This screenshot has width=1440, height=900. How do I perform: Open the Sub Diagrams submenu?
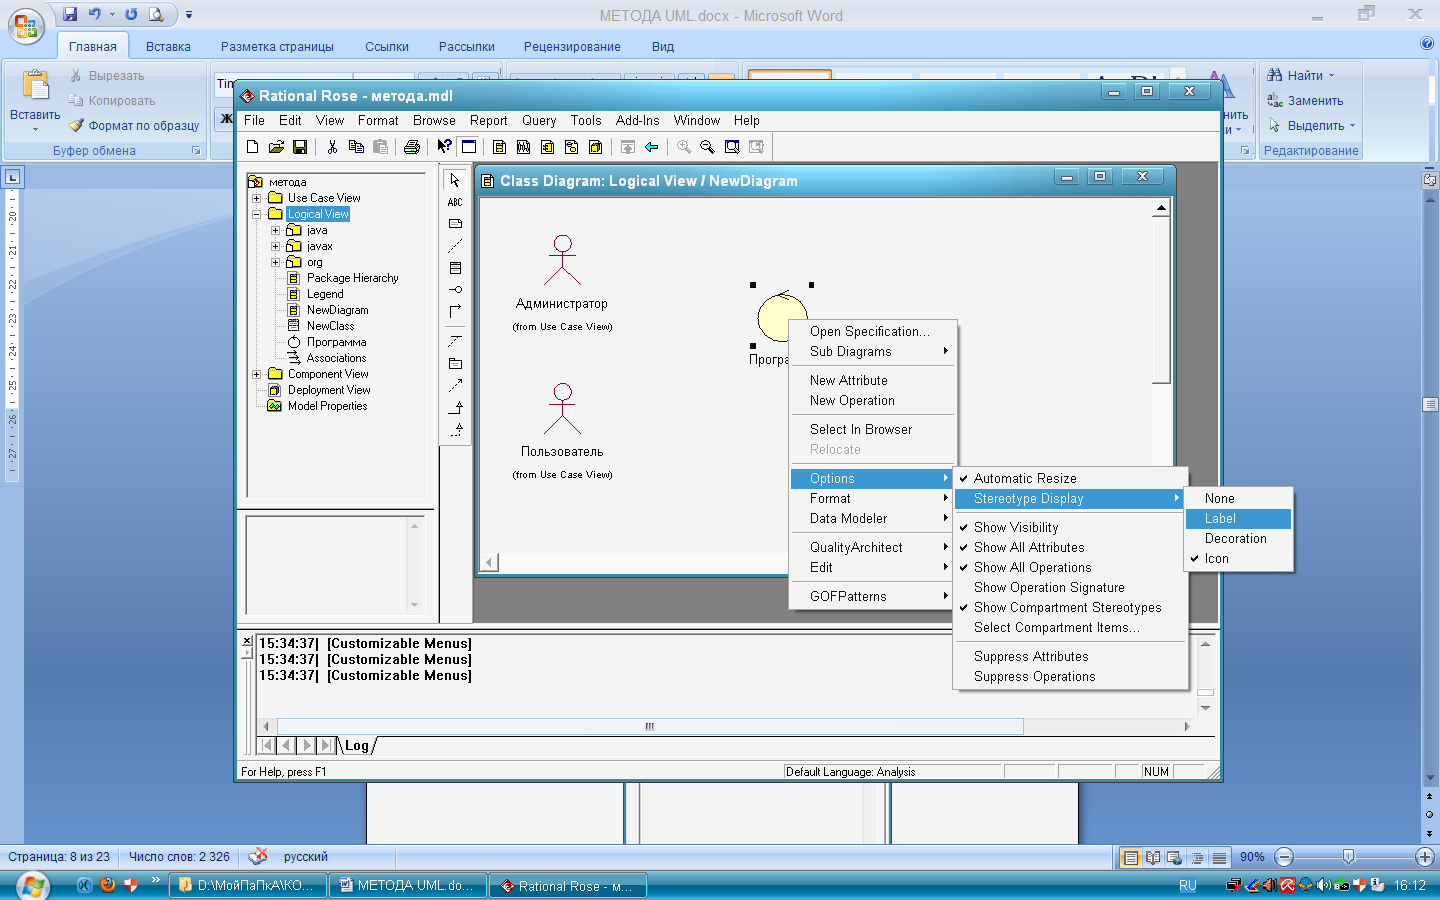point(873,352)
